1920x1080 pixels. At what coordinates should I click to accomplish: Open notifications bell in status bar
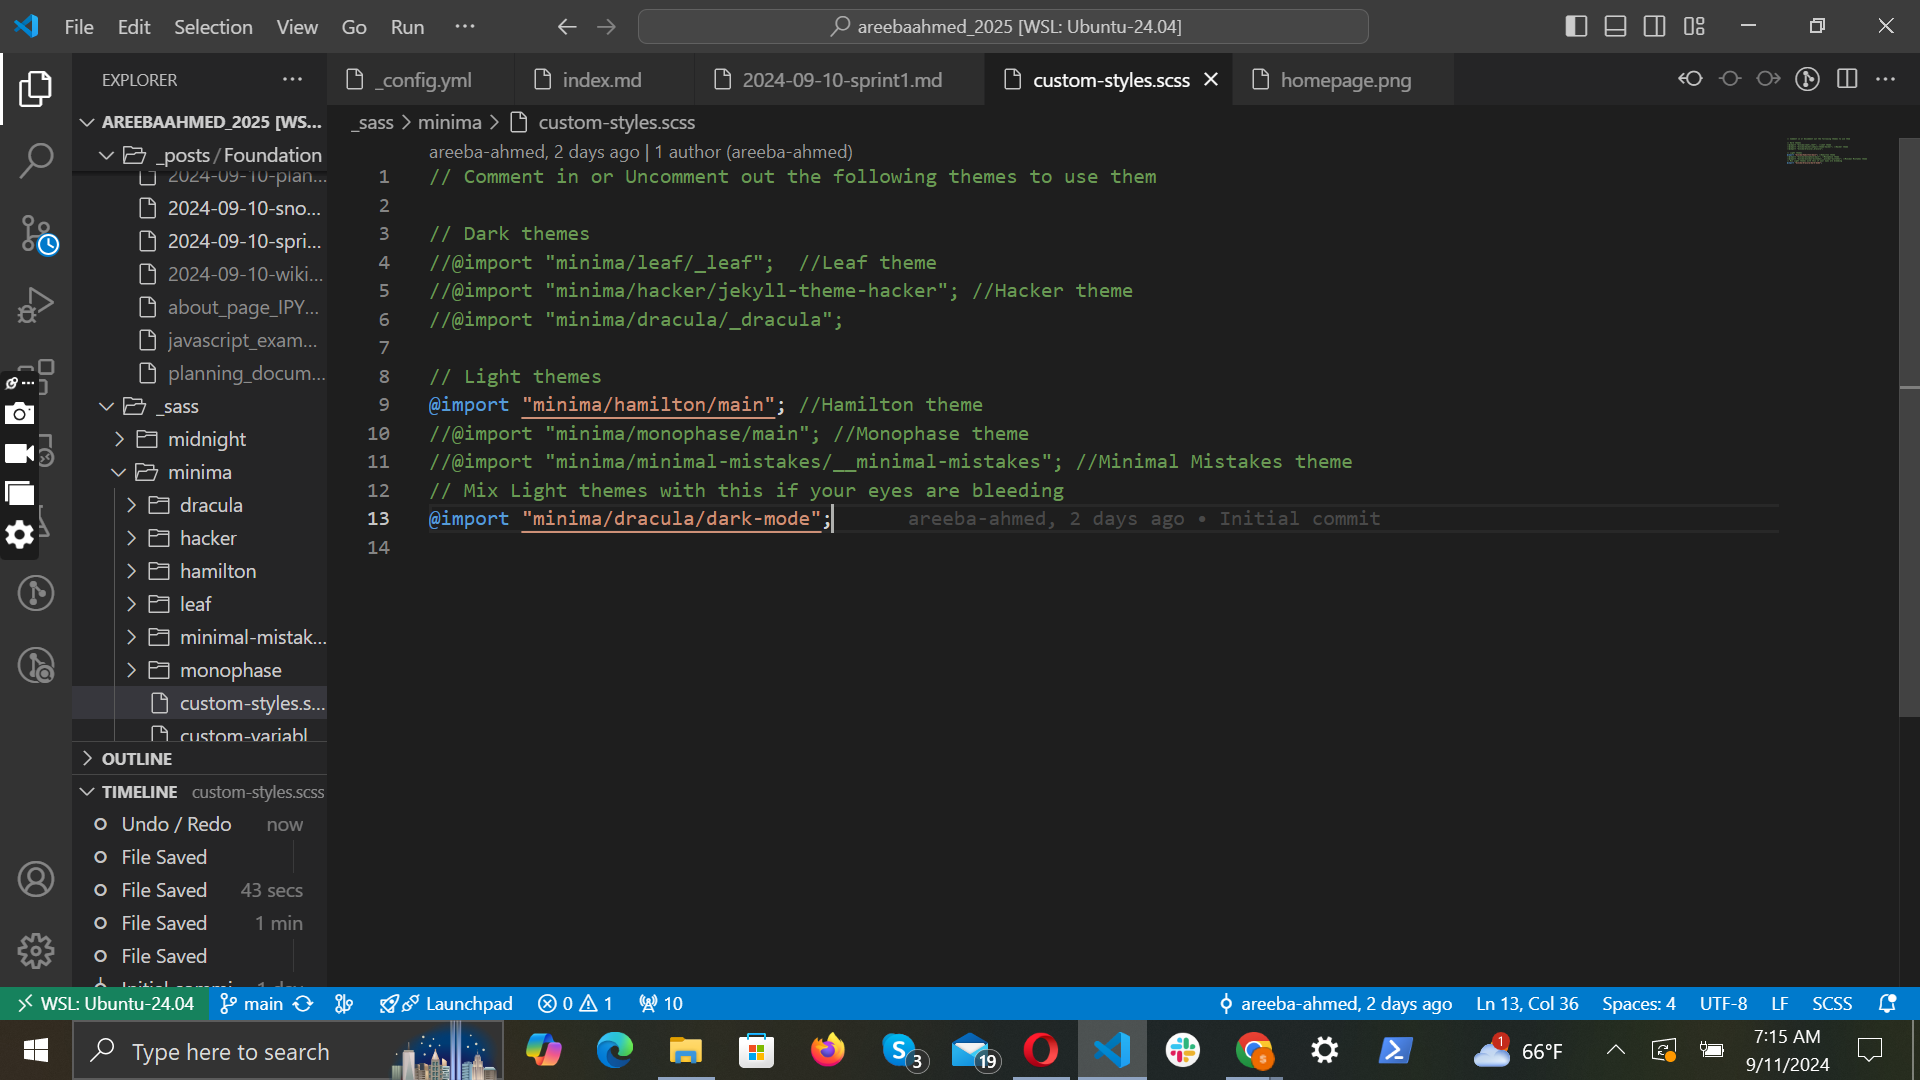click(1887, 1003)
